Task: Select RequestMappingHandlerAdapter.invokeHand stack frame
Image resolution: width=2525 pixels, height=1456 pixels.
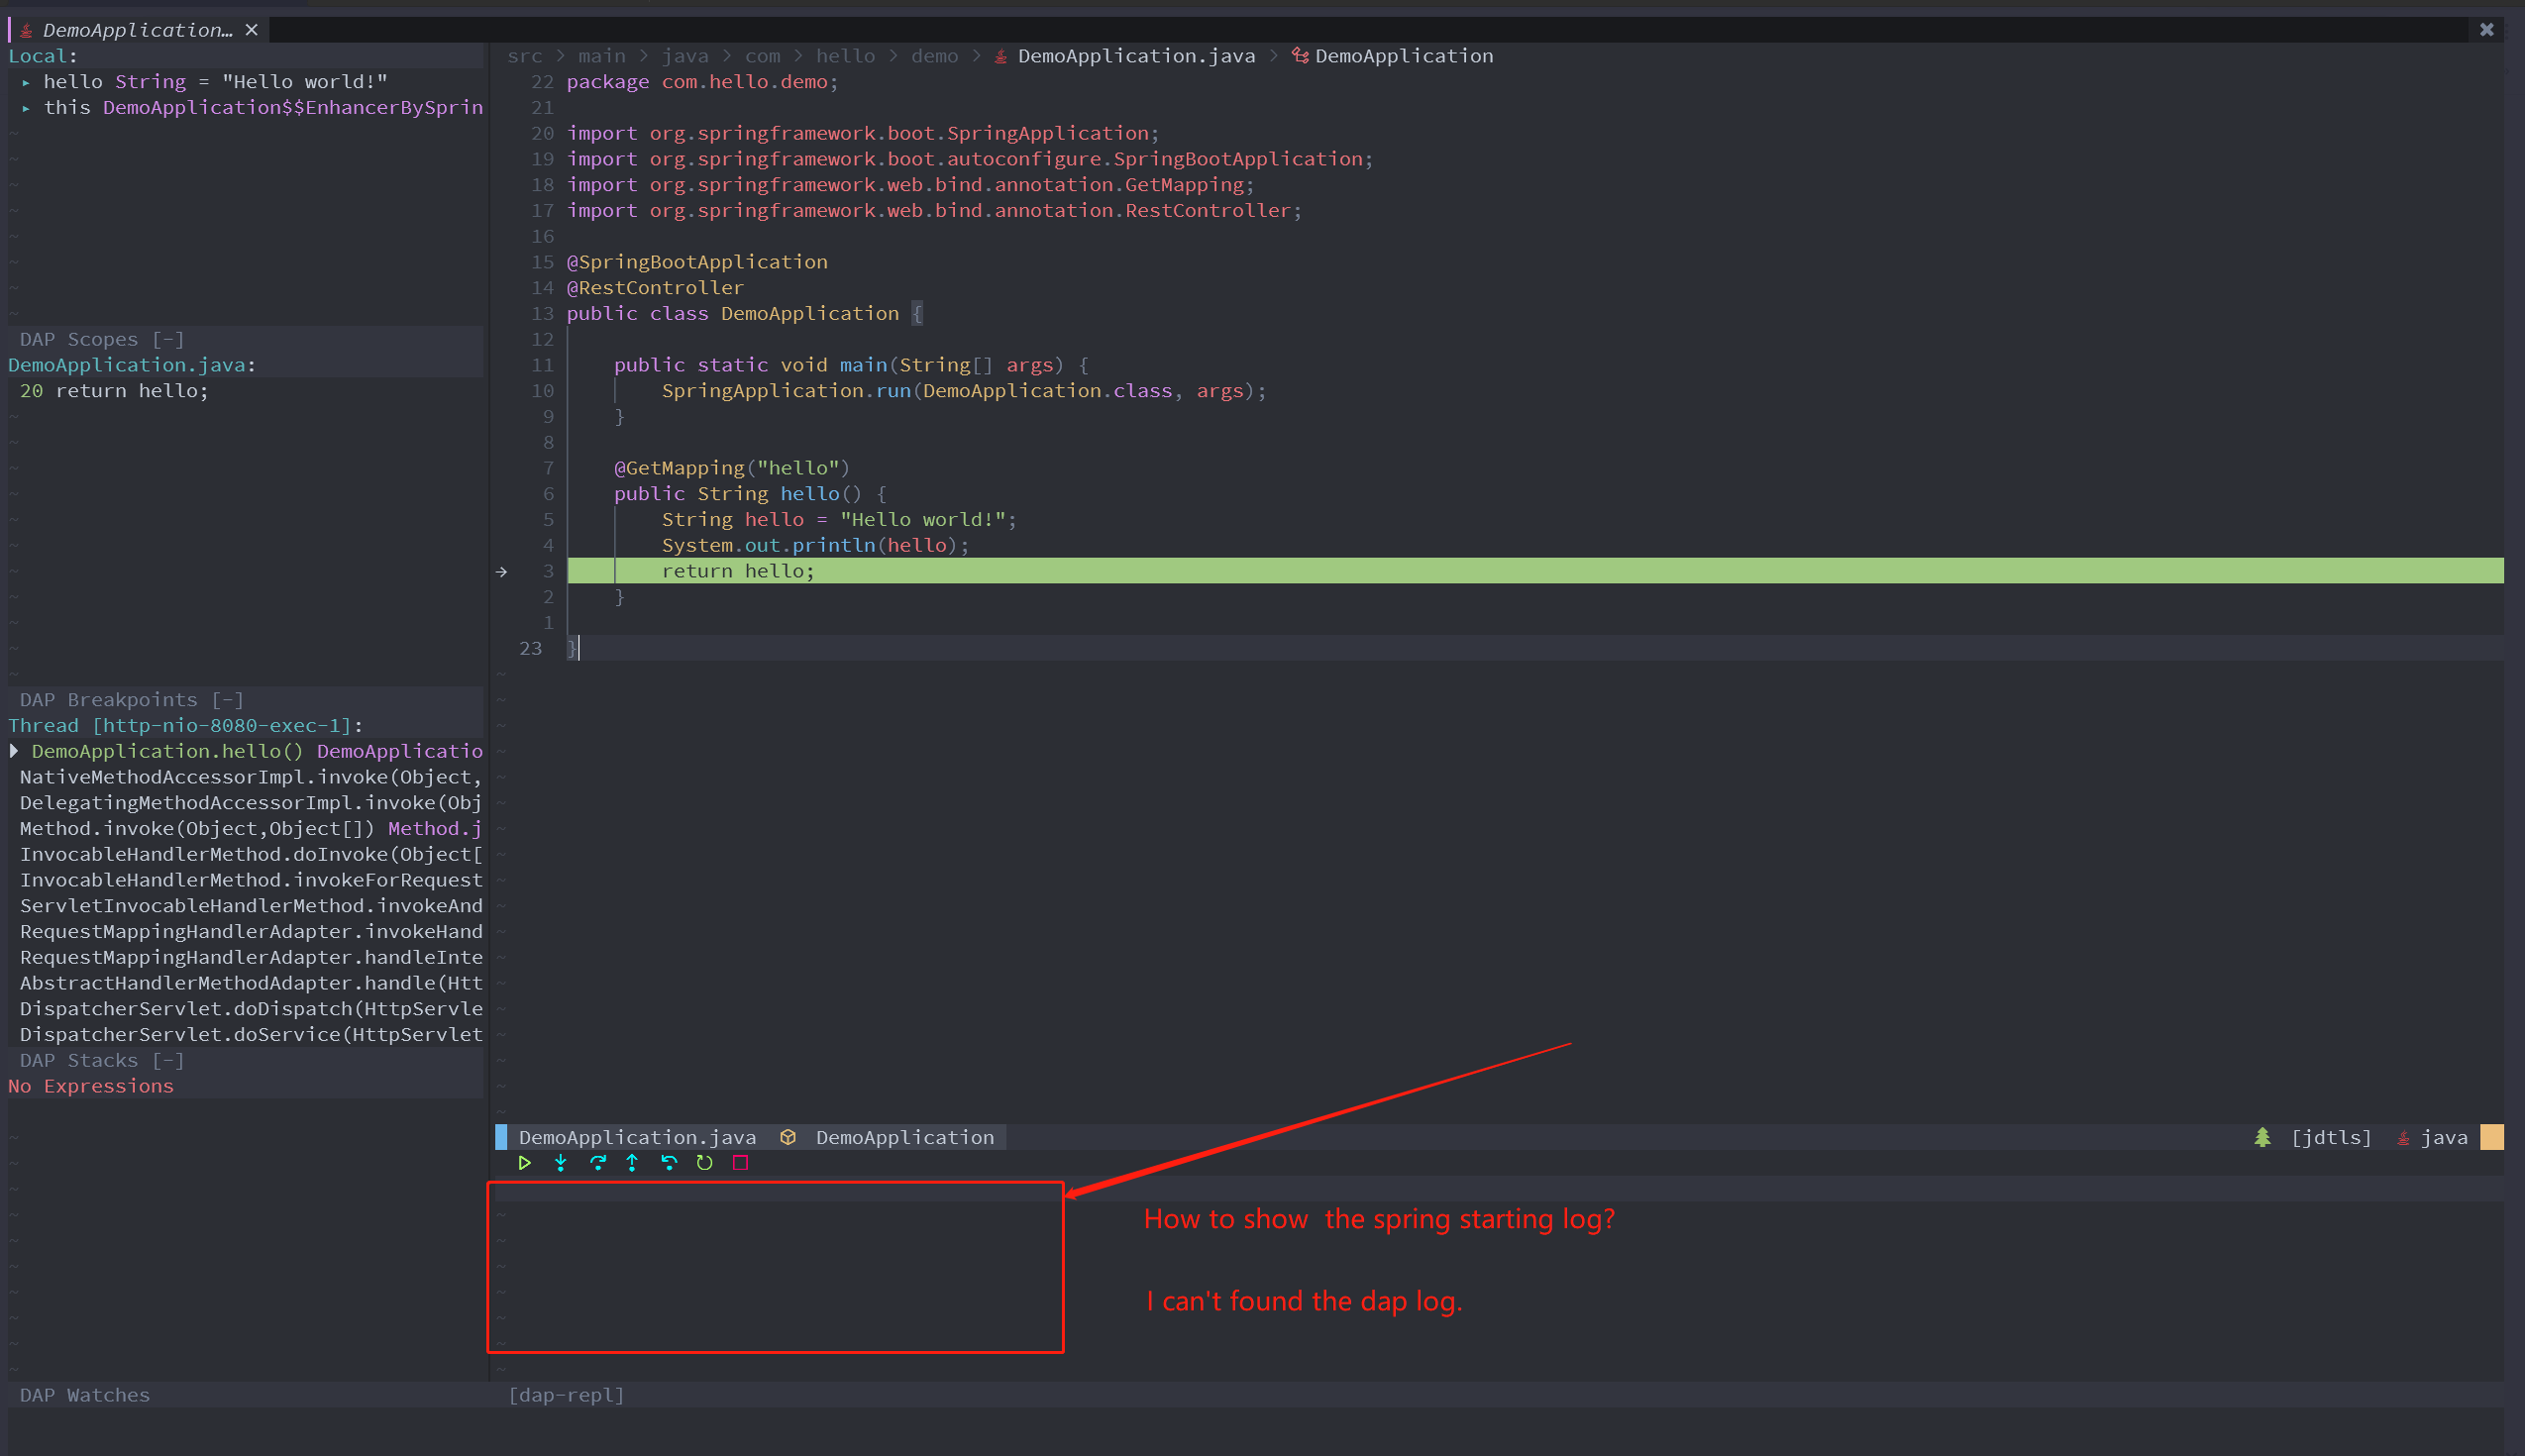Action: coord(251,932)
